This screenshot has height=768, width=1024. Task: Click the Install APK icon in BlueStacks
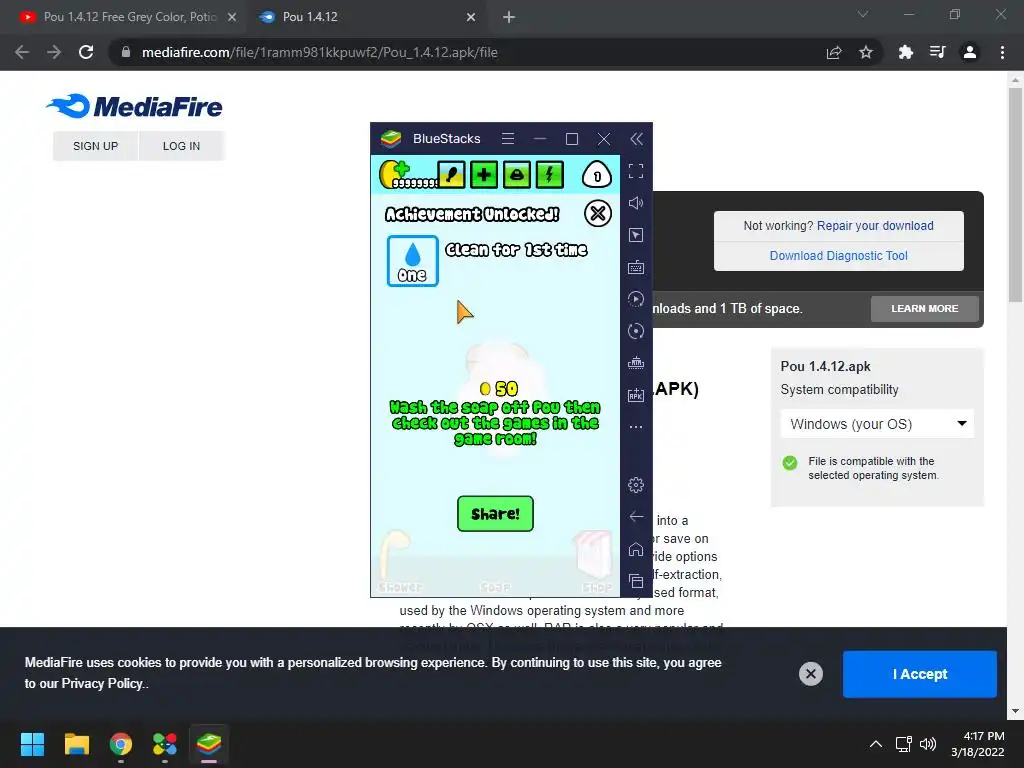(x=636, y=395)
